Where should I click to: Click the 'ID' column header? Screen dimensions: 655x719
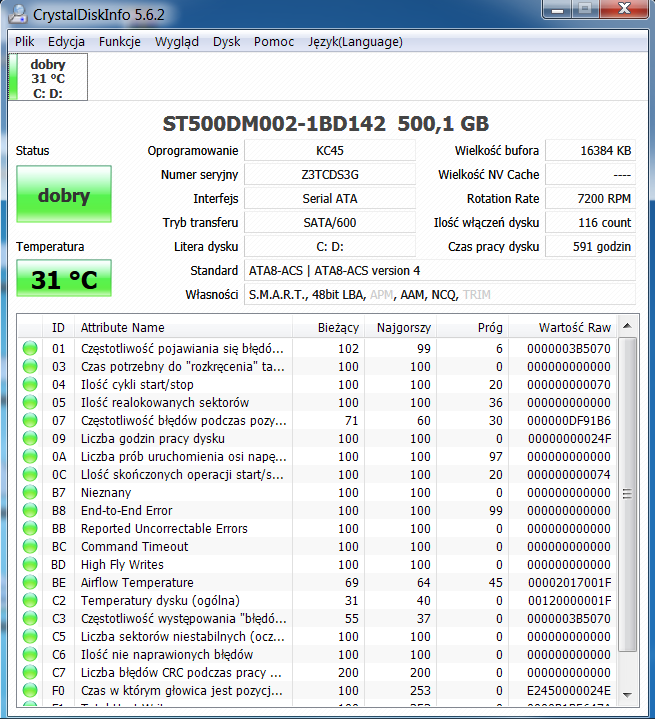point(58,327)
